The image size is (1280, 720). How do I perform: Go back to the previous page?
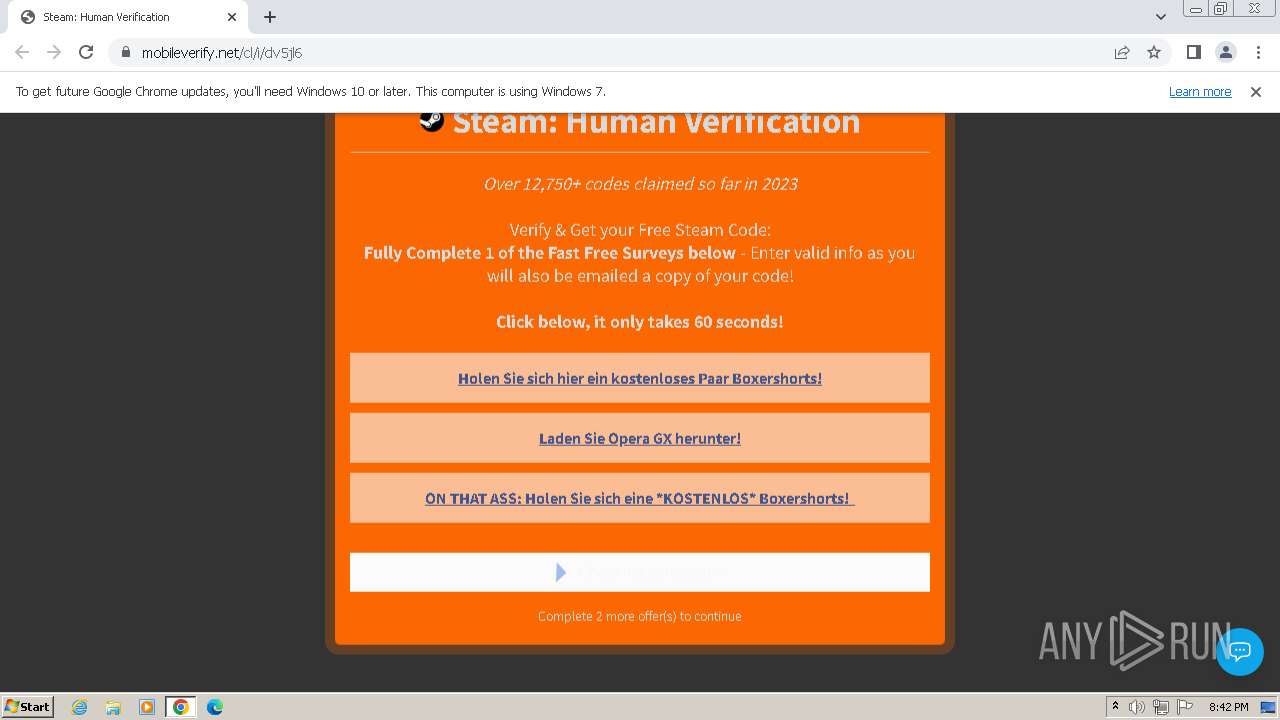[22, 52]
